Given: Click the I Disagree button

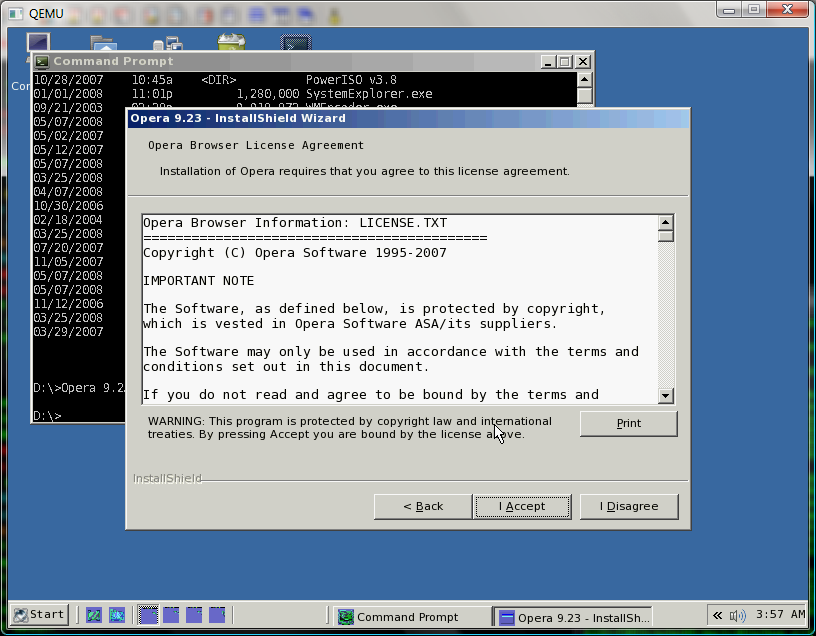Looking at the screenshot, I should point(629,506).
